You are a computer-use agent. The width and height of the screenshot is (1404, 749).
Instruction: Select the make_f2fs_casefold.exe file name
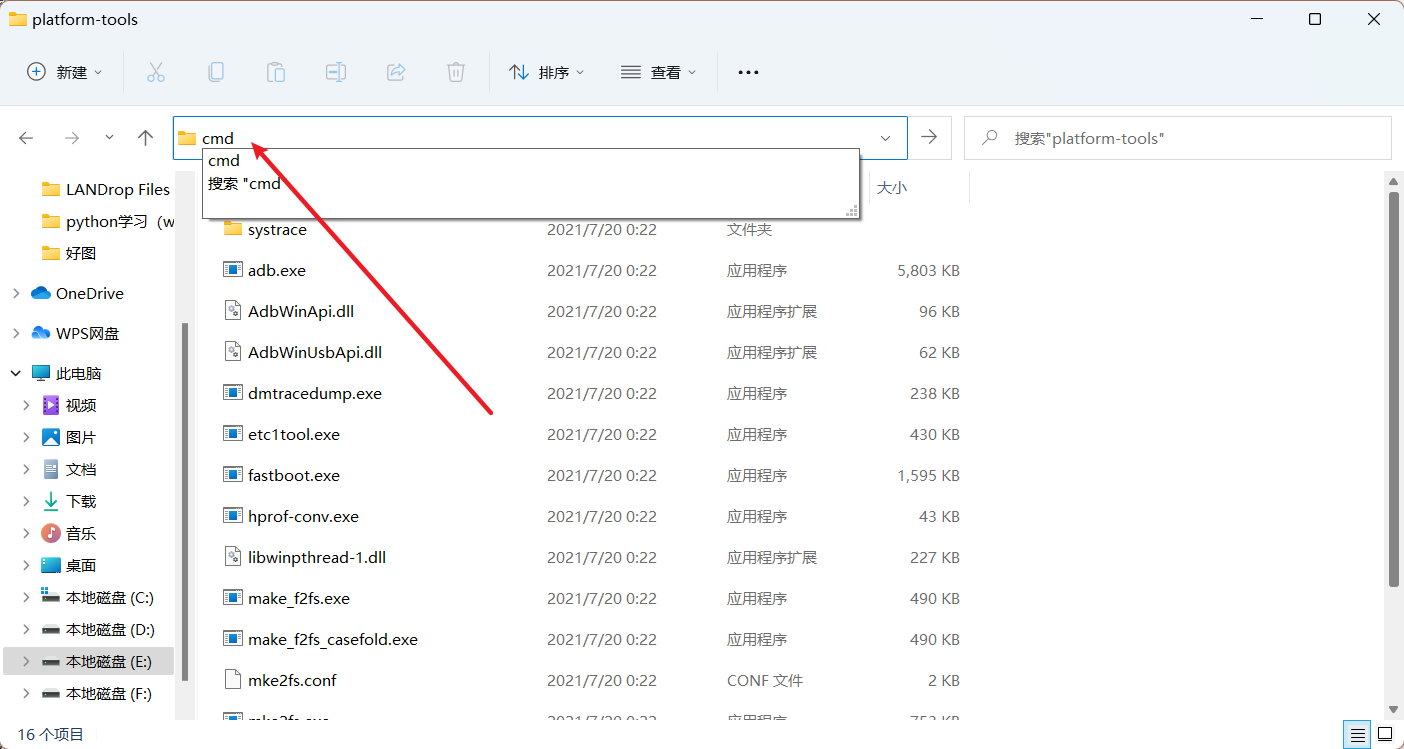coord(333,639)
